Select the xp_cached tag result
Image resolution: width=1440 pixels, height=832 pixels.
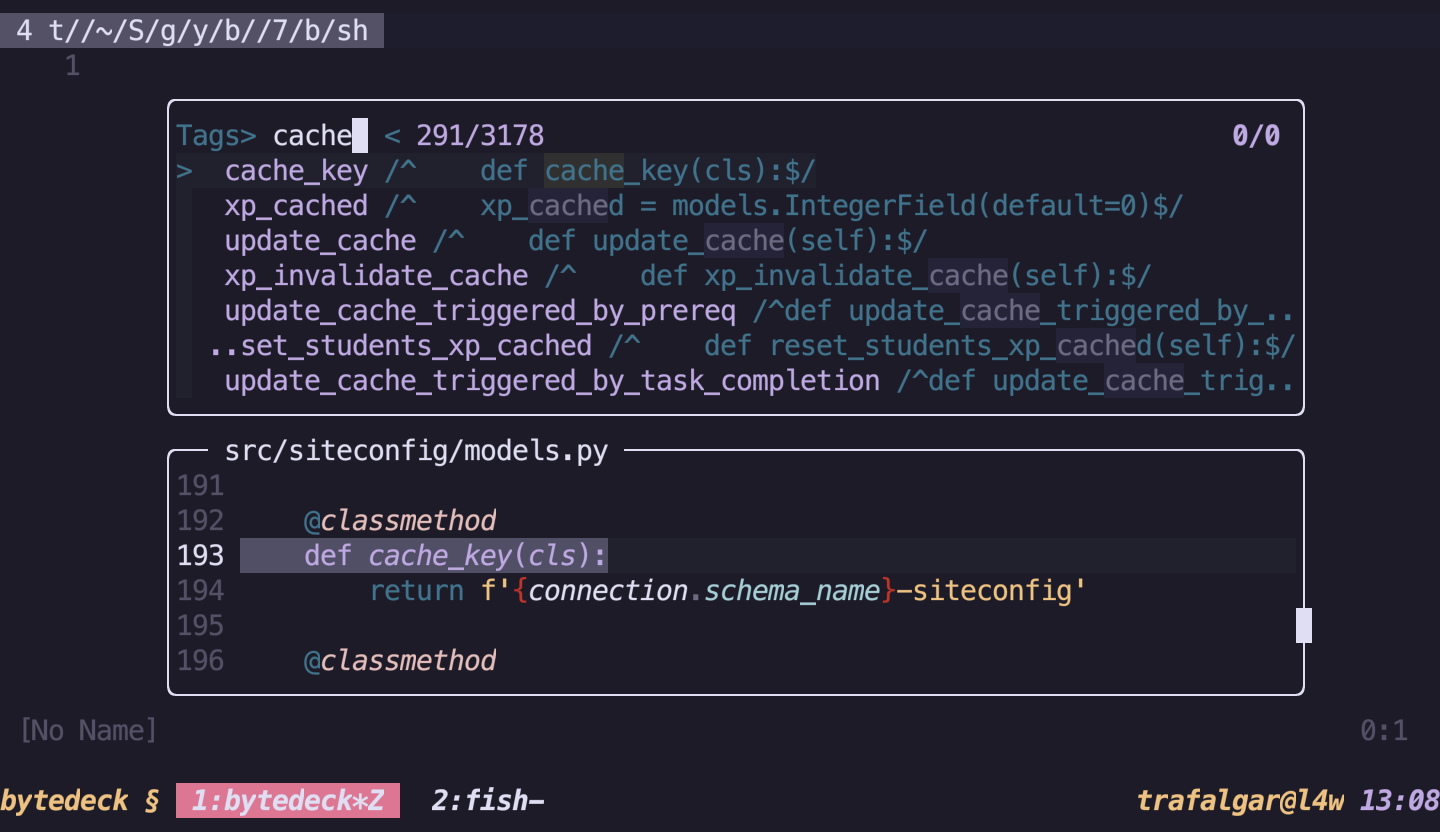click(297, 205)
